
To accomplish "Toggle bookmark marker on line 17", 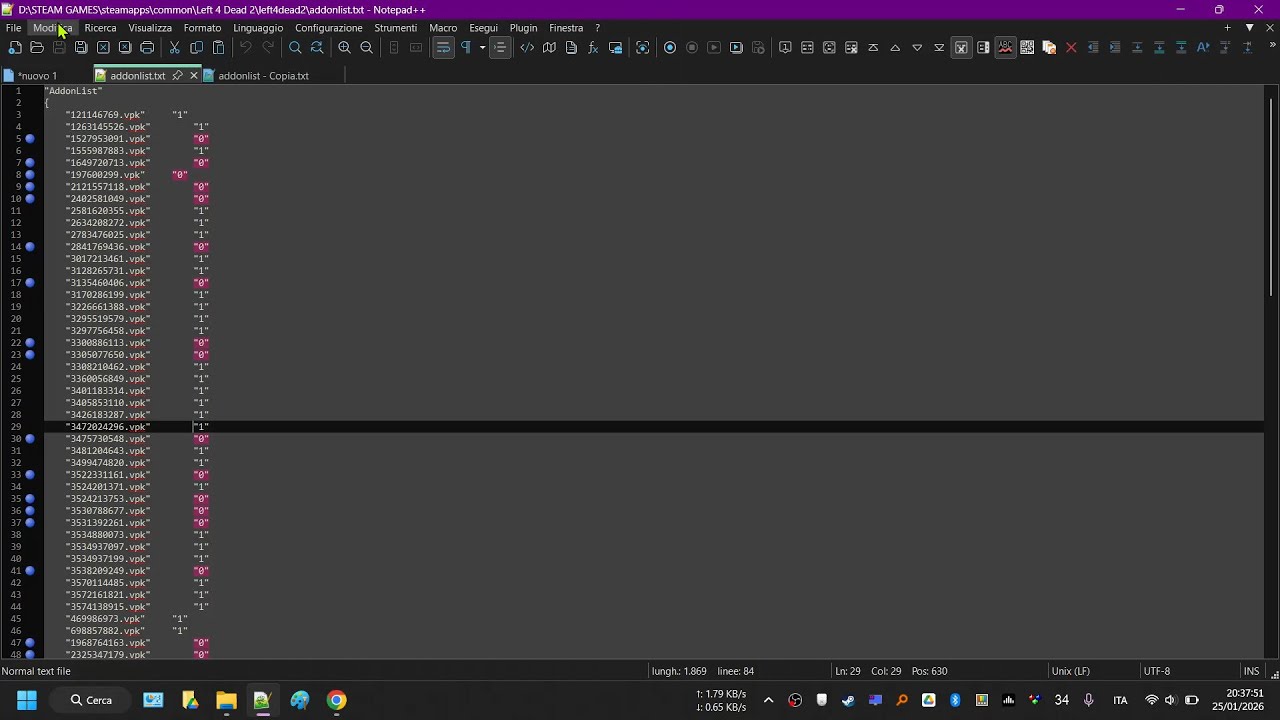I will (30, 283).
